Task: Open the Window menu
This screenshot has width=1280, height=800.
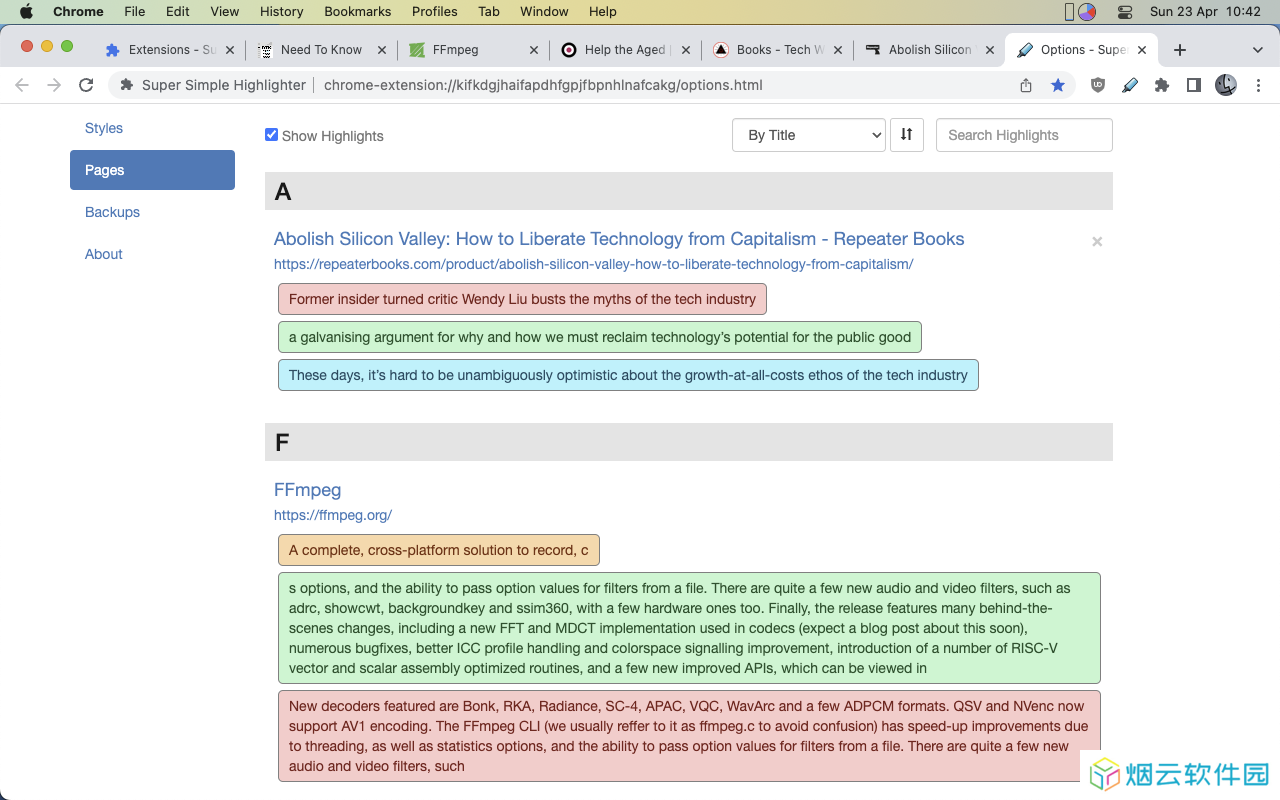Action: click(x=545, y=11)
